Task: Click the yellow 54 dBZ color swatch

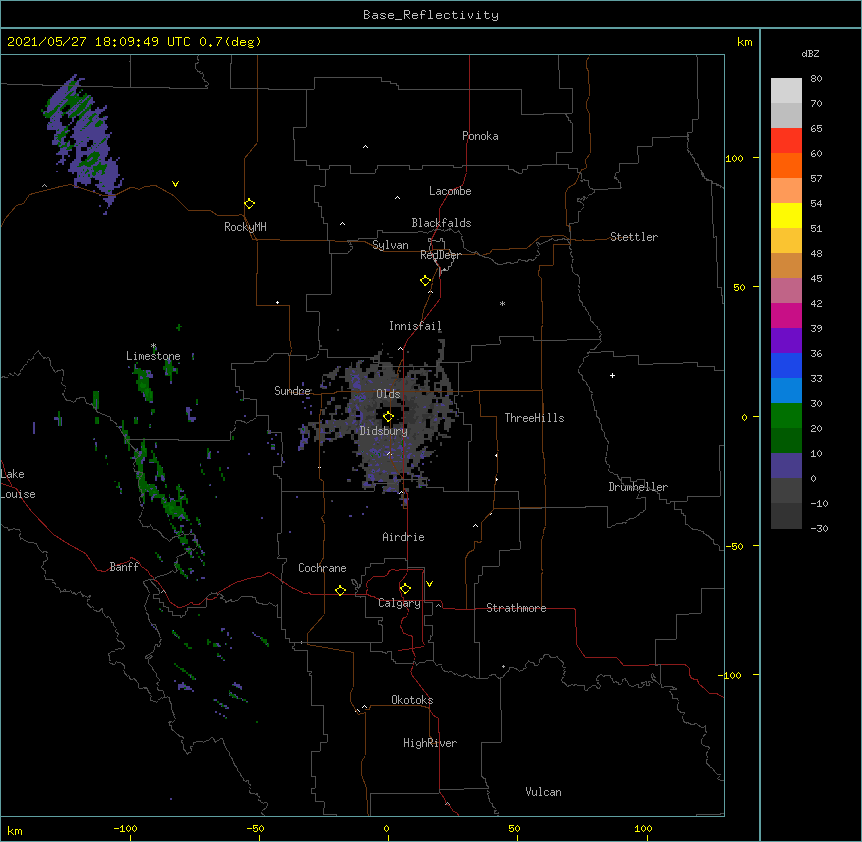Action: click(786, 215)
